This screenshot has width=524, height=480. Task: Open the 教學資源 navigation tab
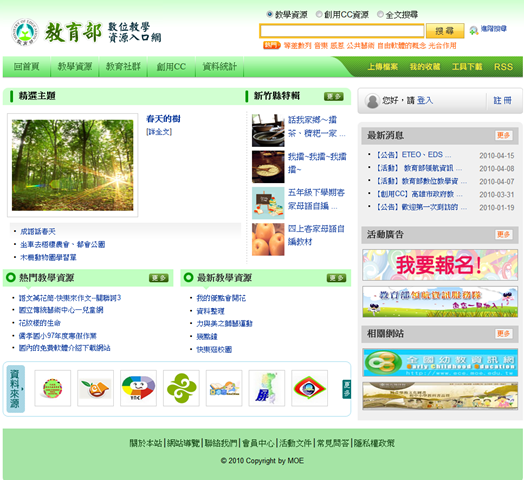pos(75,67)
